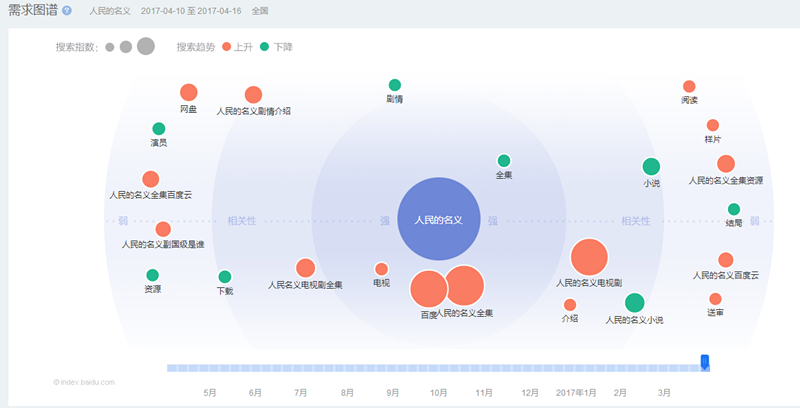Click the green 剧情 bubble
Image resolution: width=800 pixels, height=408 pixels.
(395, 85)
